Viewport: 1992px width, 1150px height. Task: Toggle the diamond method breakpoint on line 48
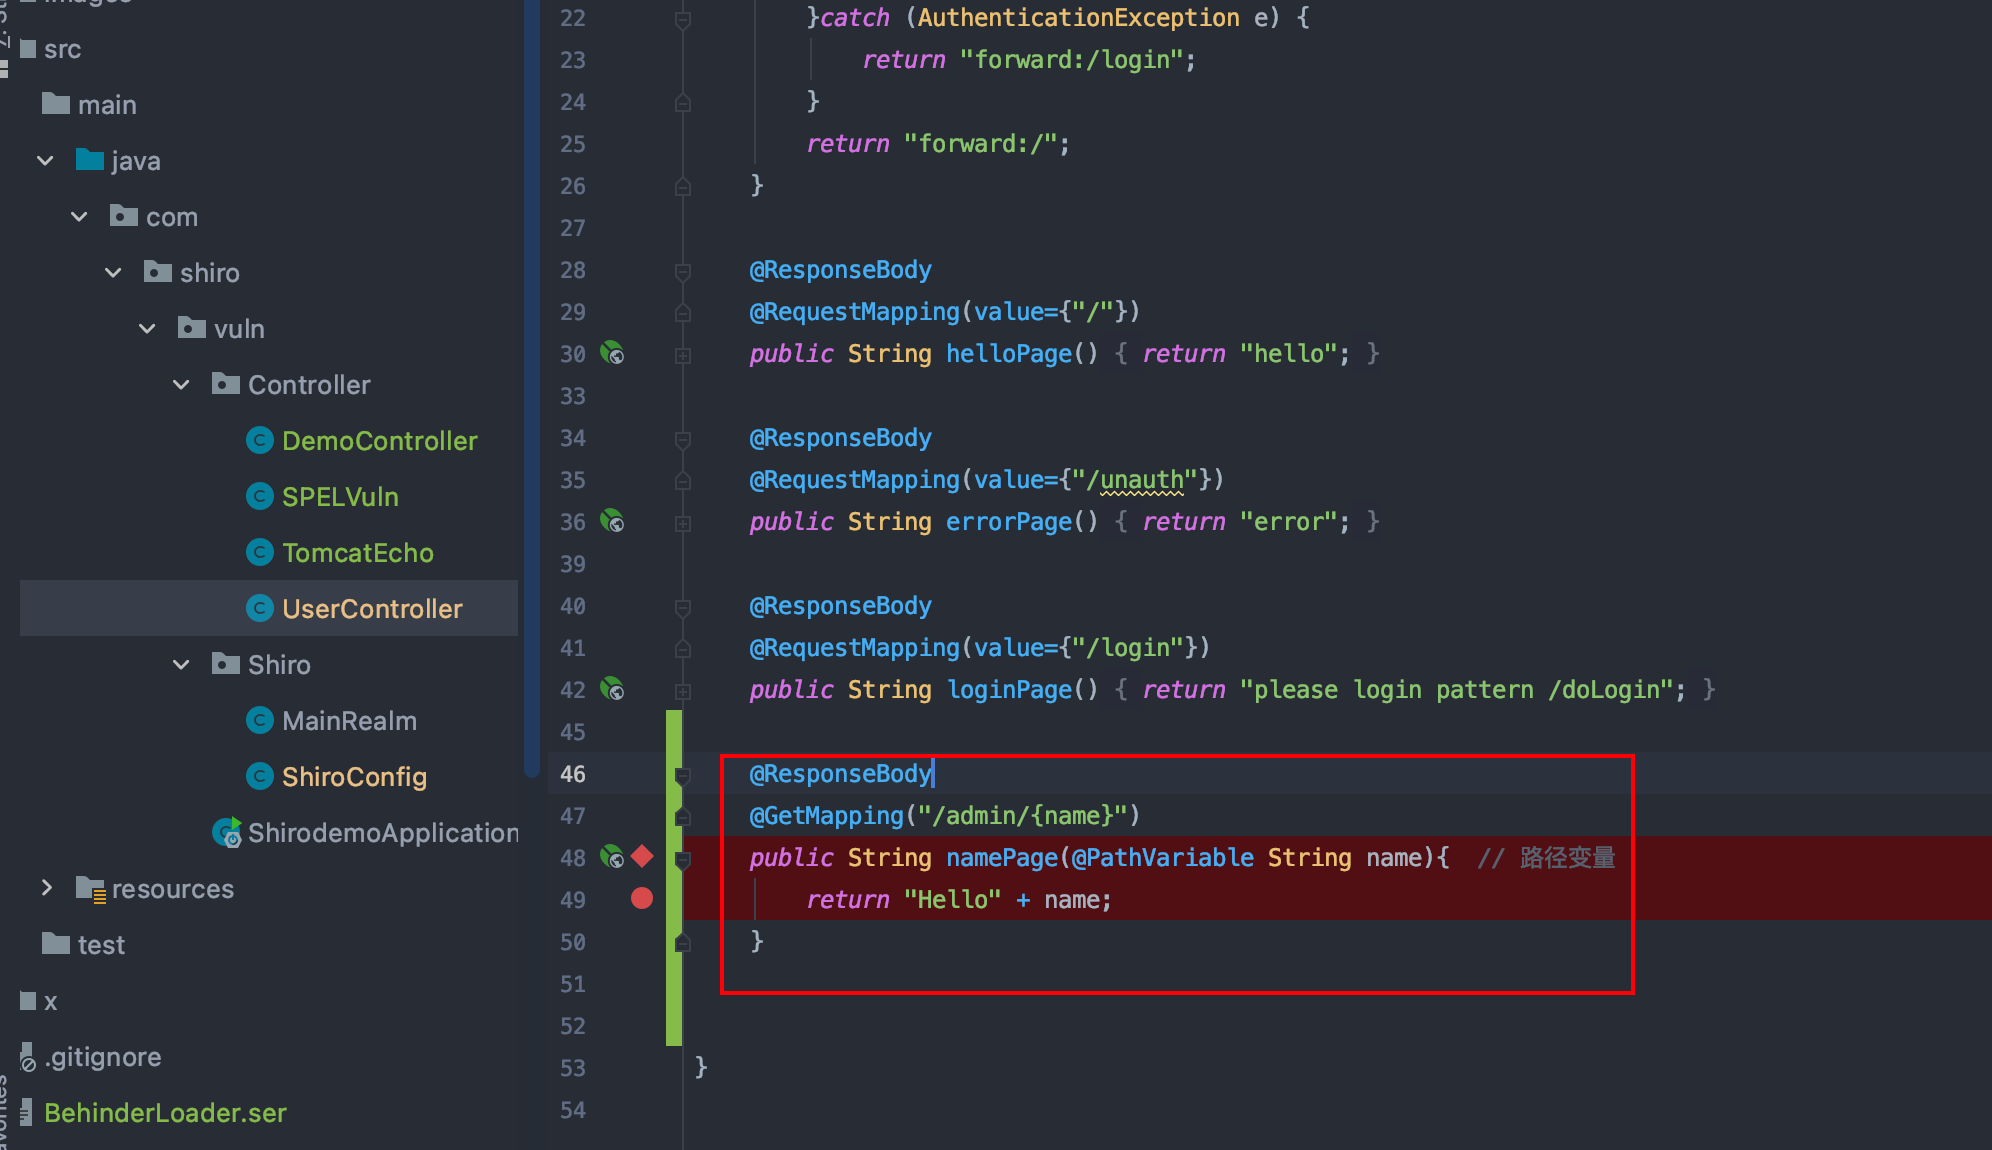[642, 857]
